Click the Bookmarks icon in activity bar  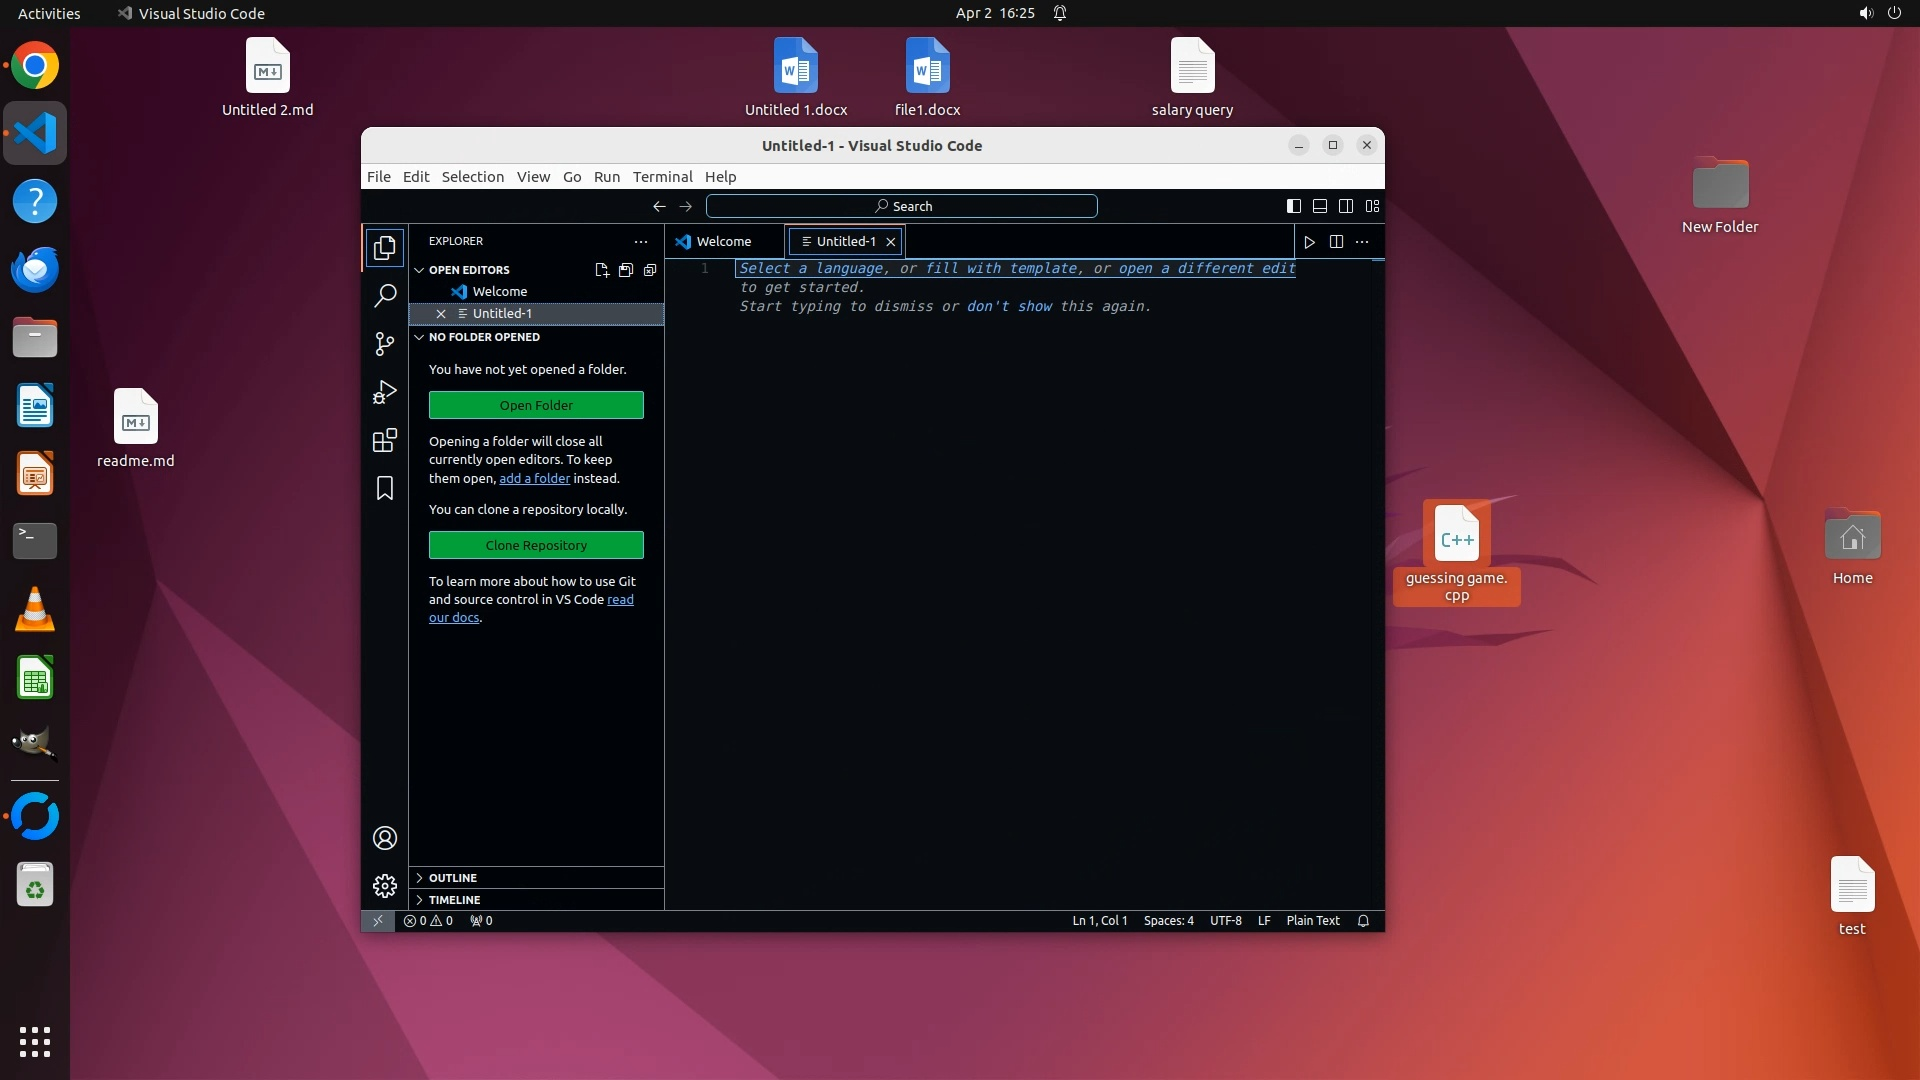point(385,488)
